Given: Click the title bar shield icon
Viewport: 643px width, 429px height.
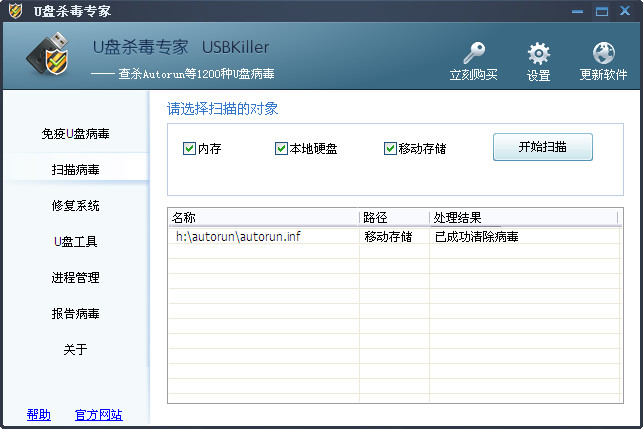Looking at the screenshot, I should [16, 11].
